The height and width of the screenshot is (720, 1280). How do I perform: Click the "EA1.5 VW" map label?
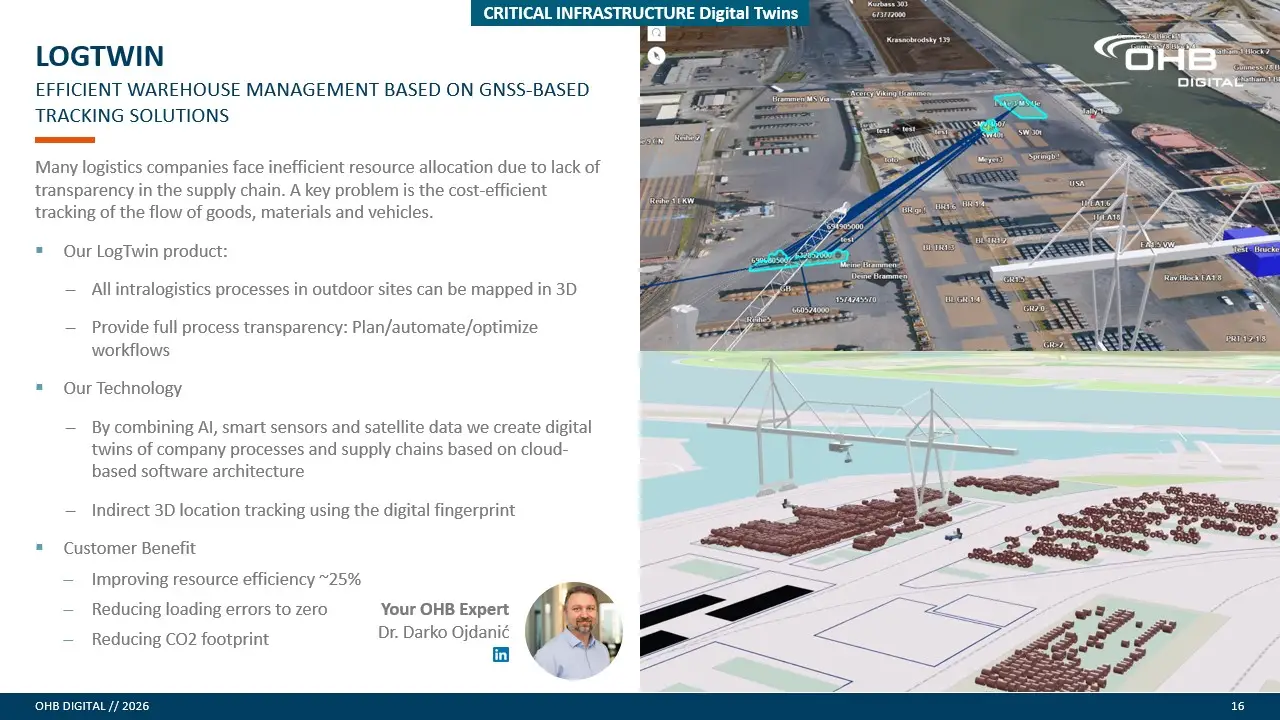point(1157,244)
